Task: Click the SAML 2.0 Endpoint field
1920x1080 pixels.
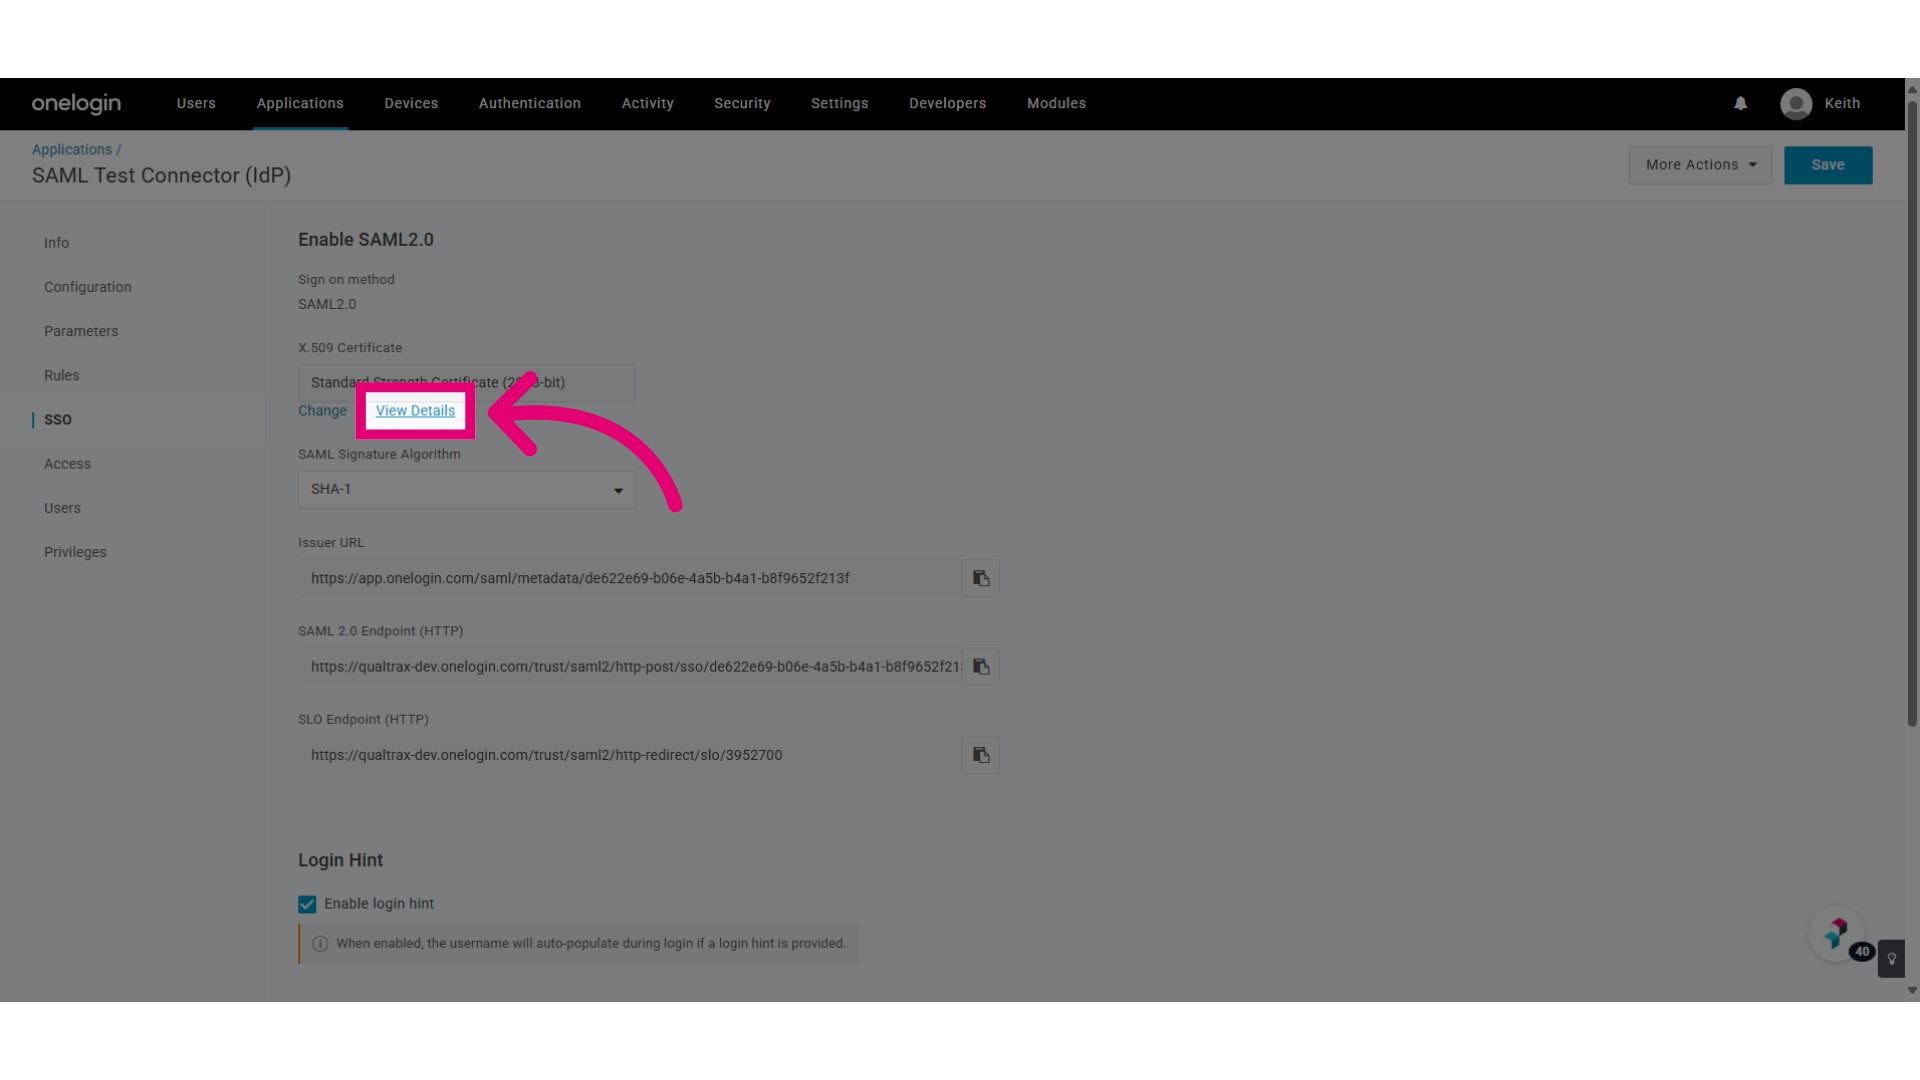Action: tap(630, 667)
